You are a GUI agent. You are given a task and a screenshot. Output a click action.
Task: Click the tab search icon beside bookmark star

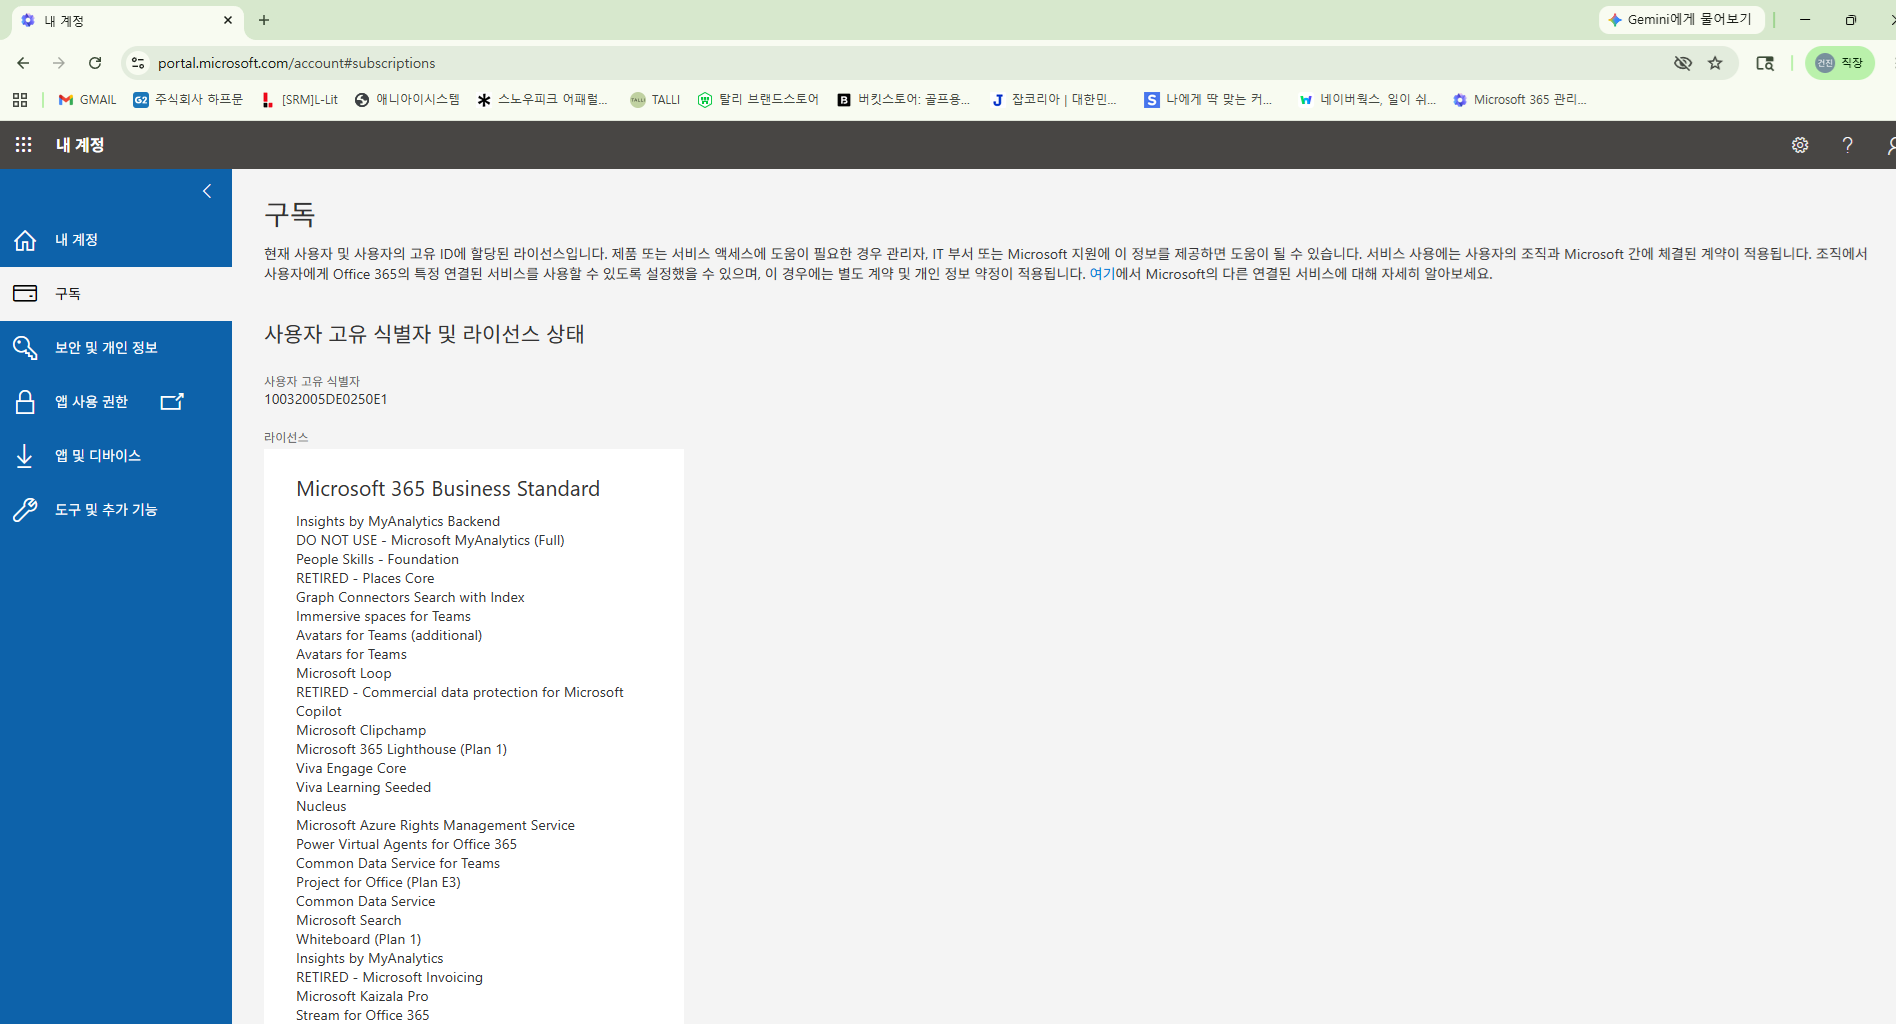[x=1765, y=63]
